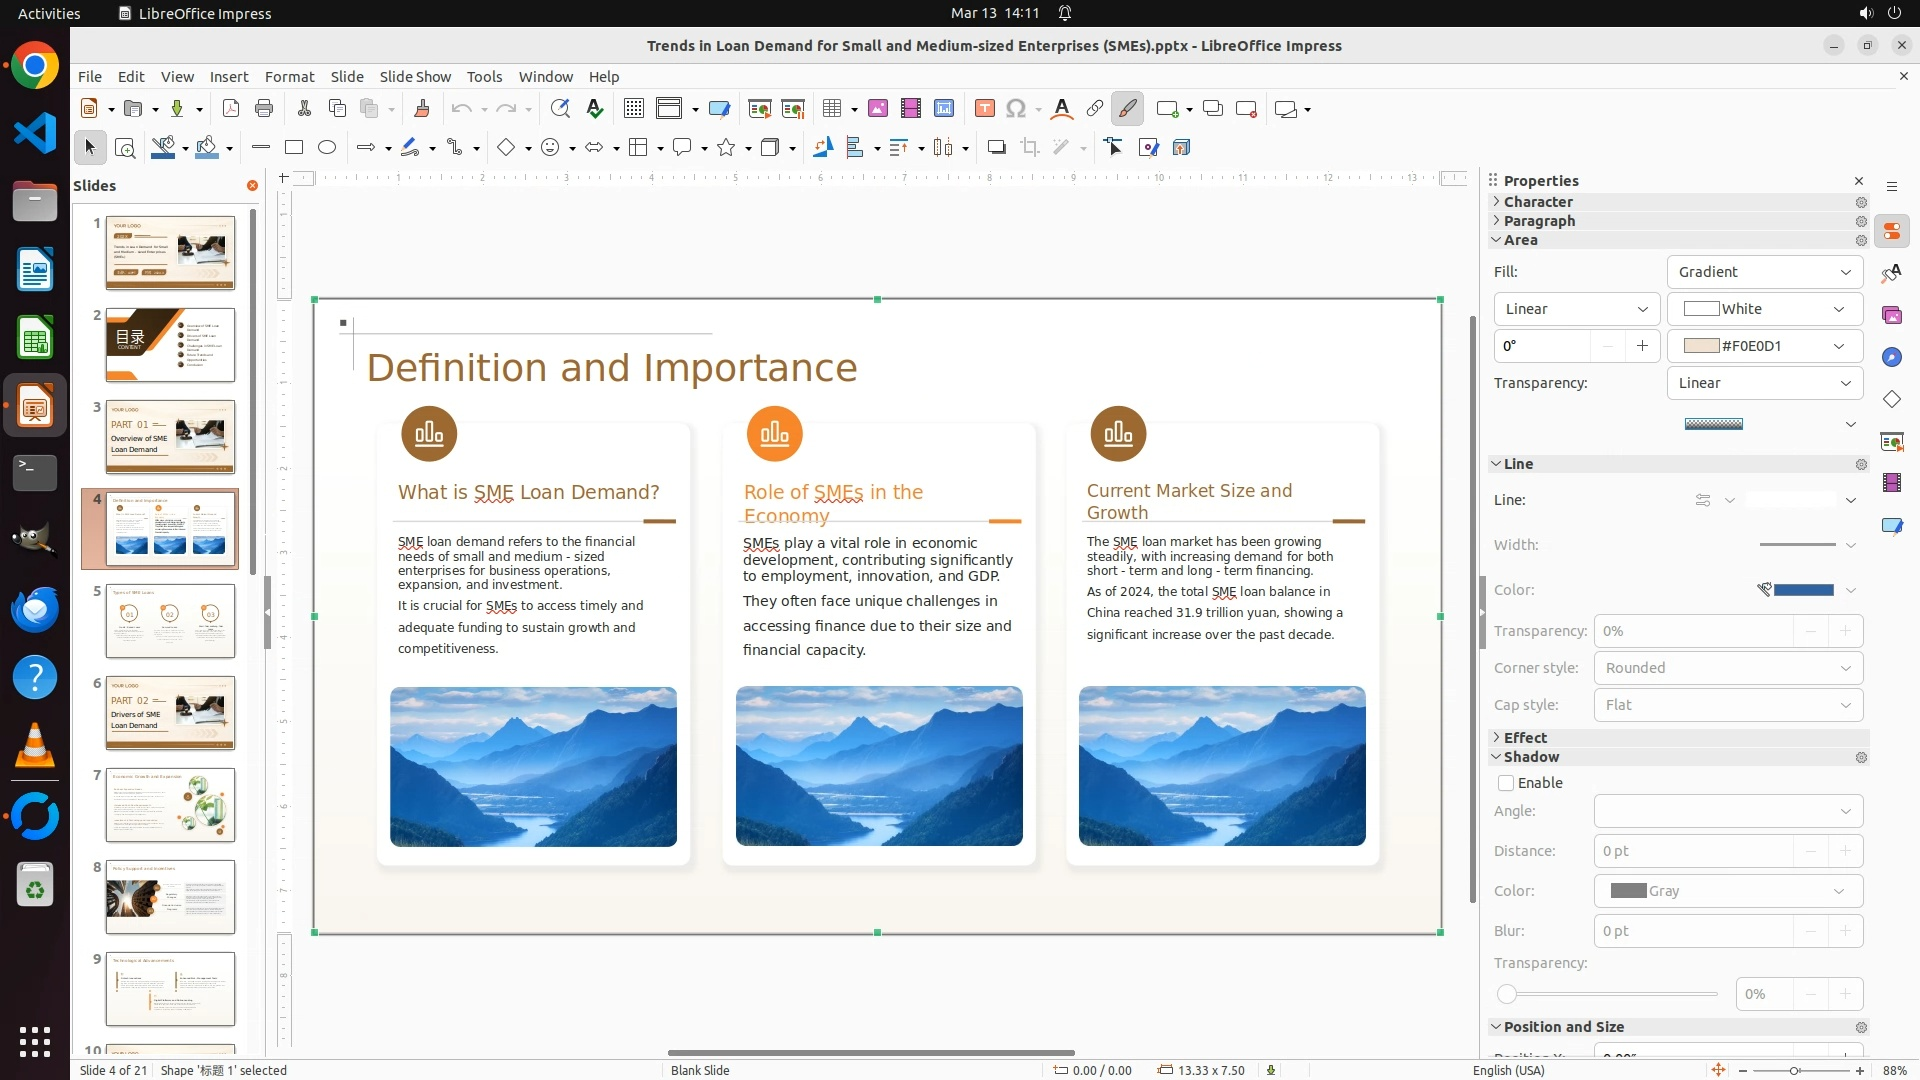Click the Insert Hyperlink icon
This screenshot has width=1920, height=1080.
pyautogui.click(x=1094, y=109)
